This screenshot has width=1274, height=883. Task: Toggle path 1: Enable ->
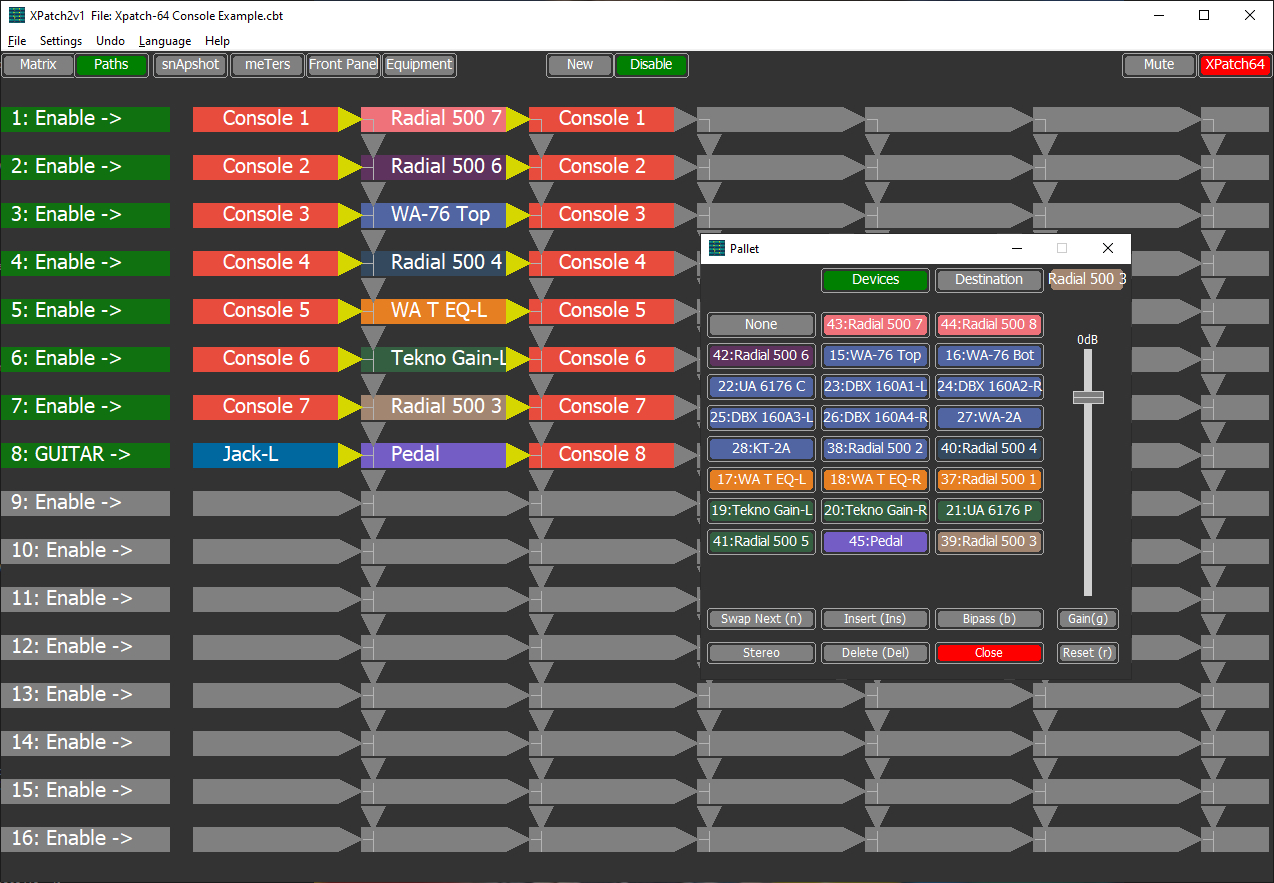(x=85, y=119)
